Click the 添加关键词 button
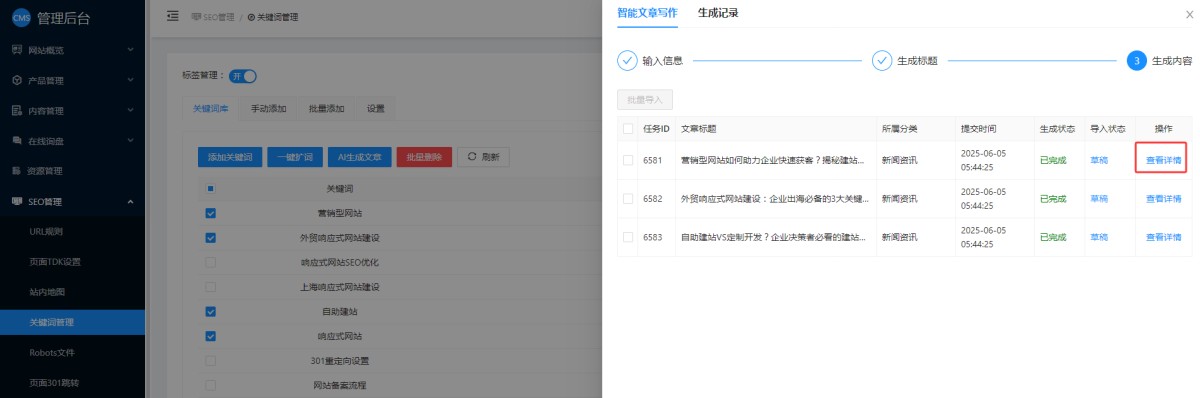The image size is (1200, 398). click(231, 157)
